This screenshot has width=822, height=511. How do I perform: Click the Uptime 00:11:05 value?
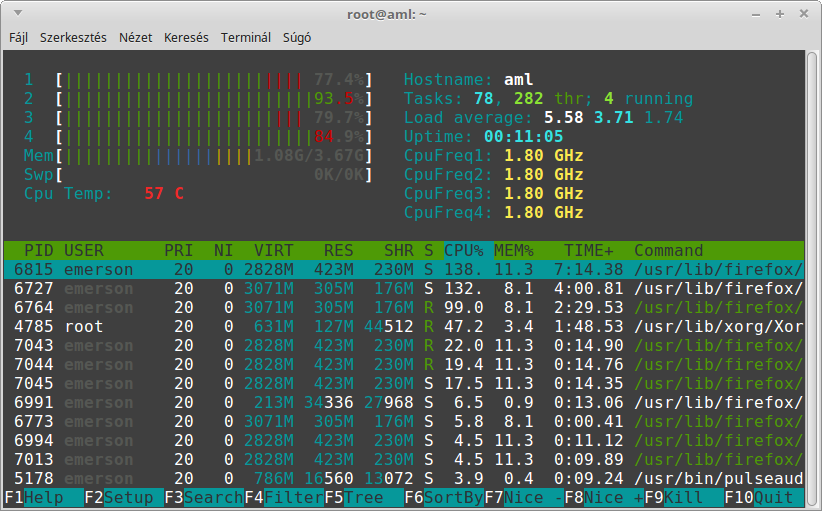pyautogui.click(x=523, y=137)
